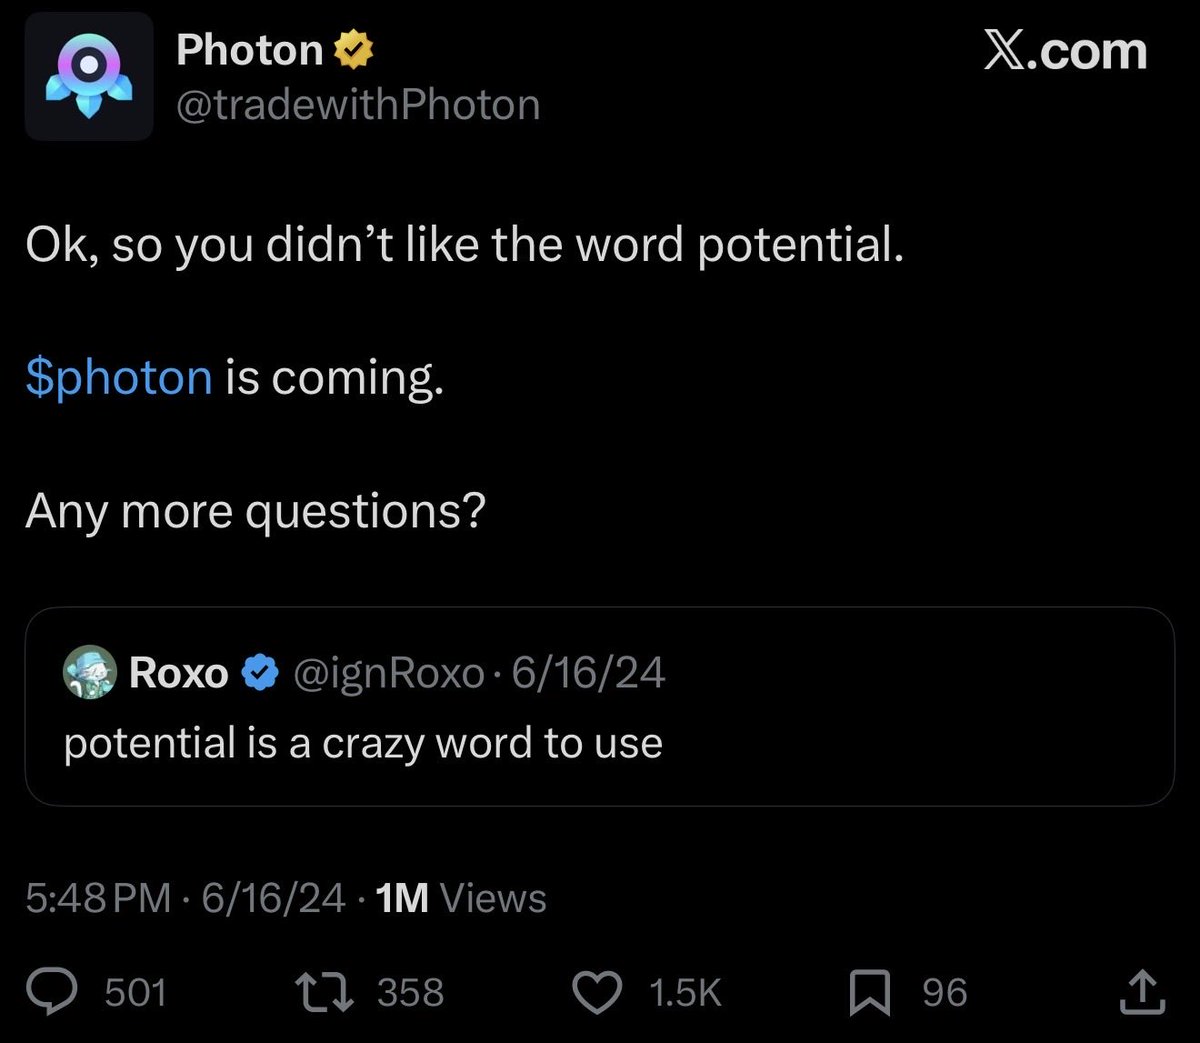Tap the share upload icon
The width and height of the screenshot is (1200, 1043).
pyautogui.click(x=1142, y=991)
